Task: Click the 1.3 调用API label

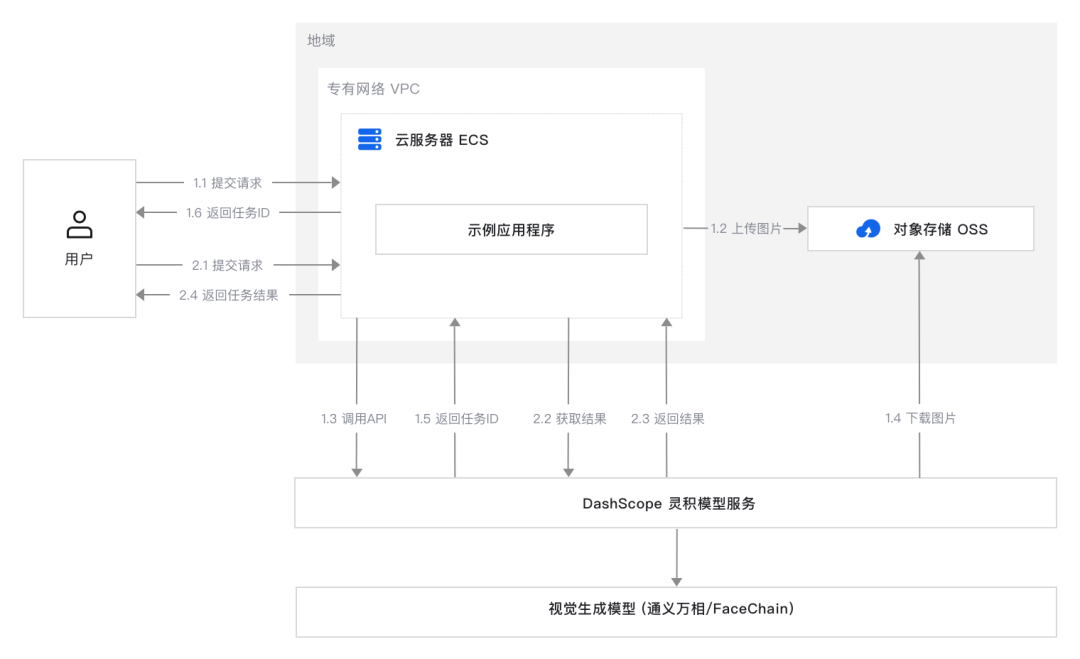Action: point(354,419)
